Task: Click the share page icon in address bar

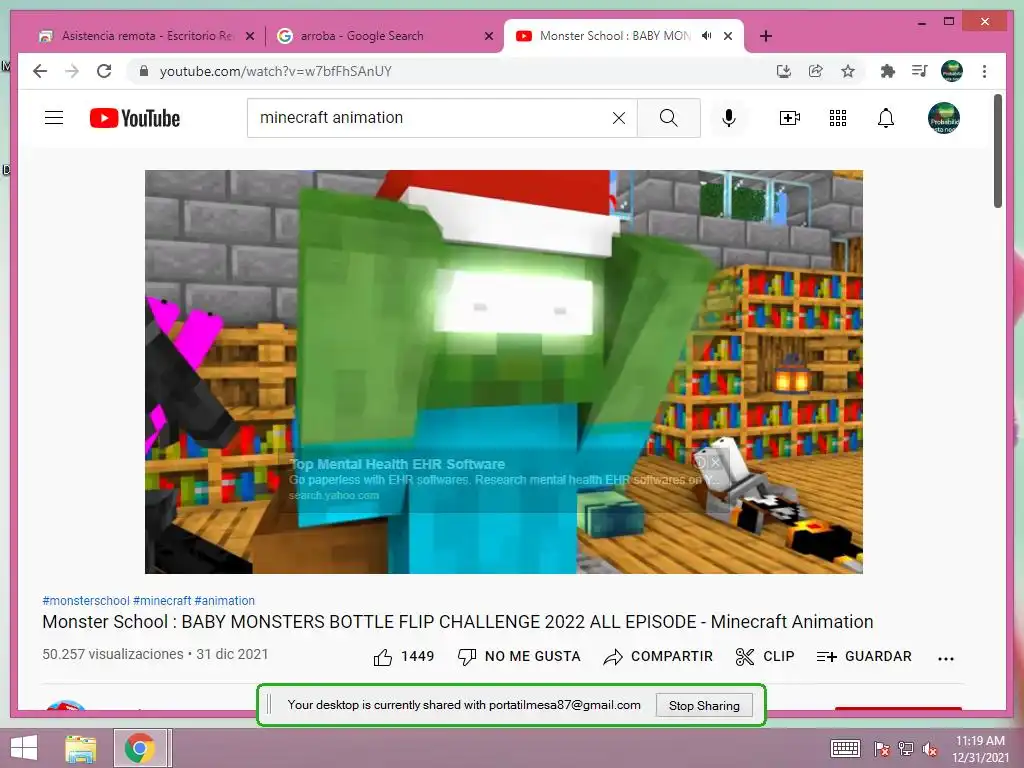Action: point(816,71)
